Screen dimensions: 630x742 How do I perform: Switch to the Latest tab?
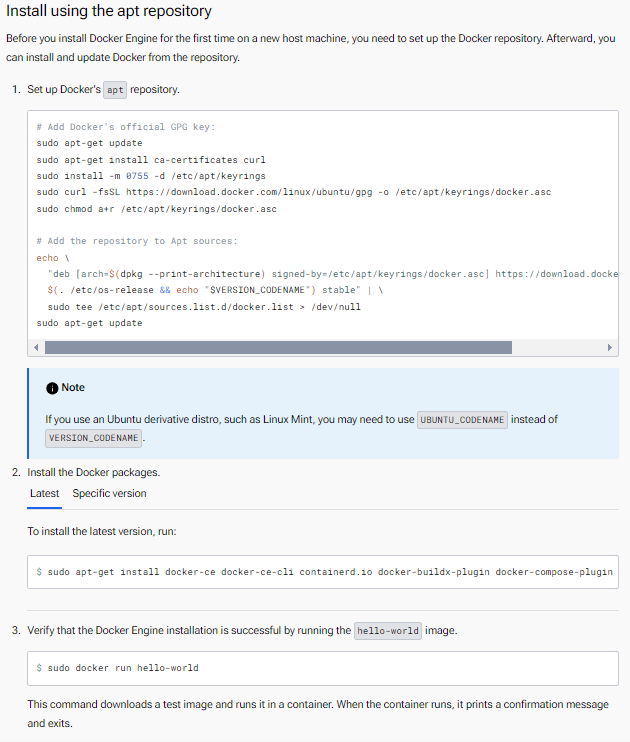tap(44, 494)
